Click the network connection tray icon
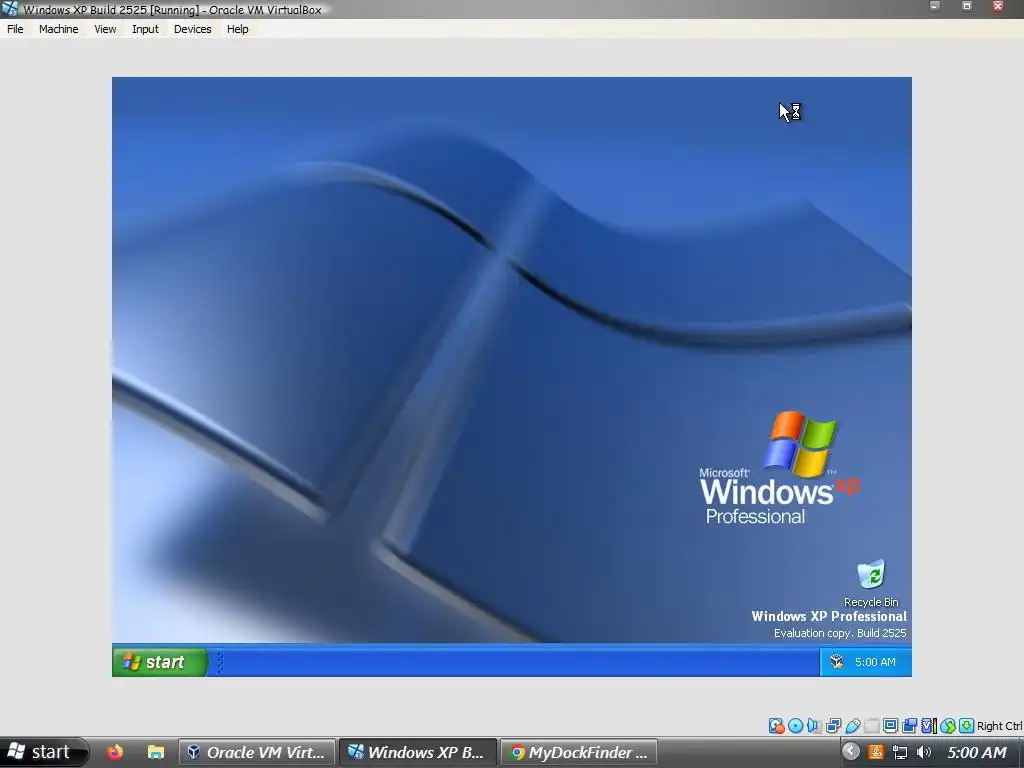 point(900,752)
